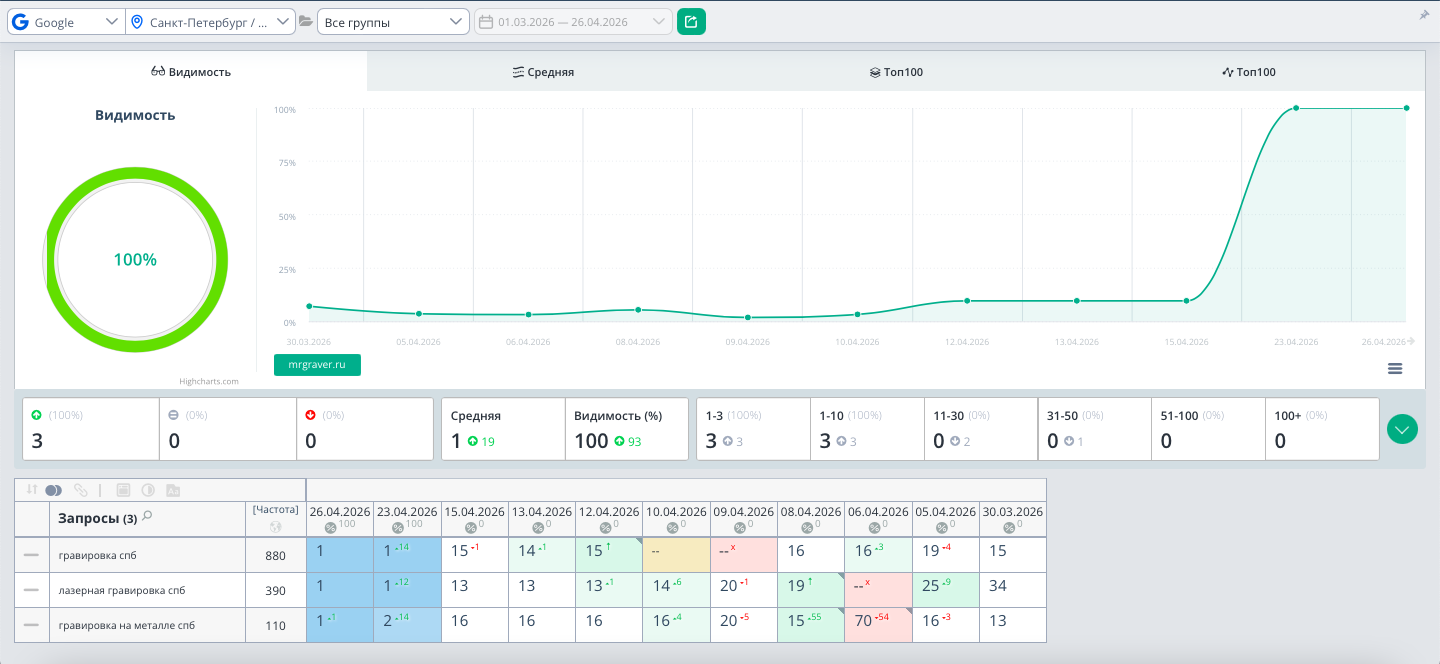Switch to the Видимость tab
Viewport: 1440px width, 664px height.
pos(191,72)
